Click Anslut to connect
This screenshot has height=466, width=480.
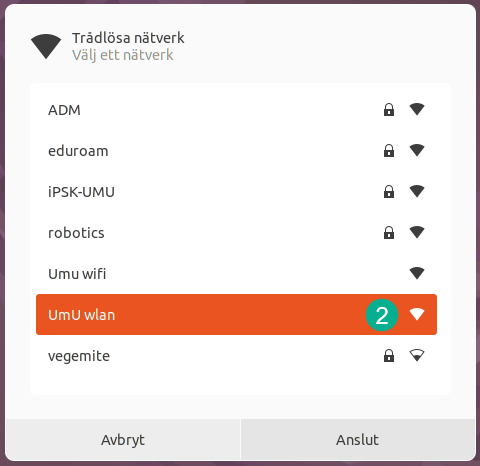tap(358, 440)
